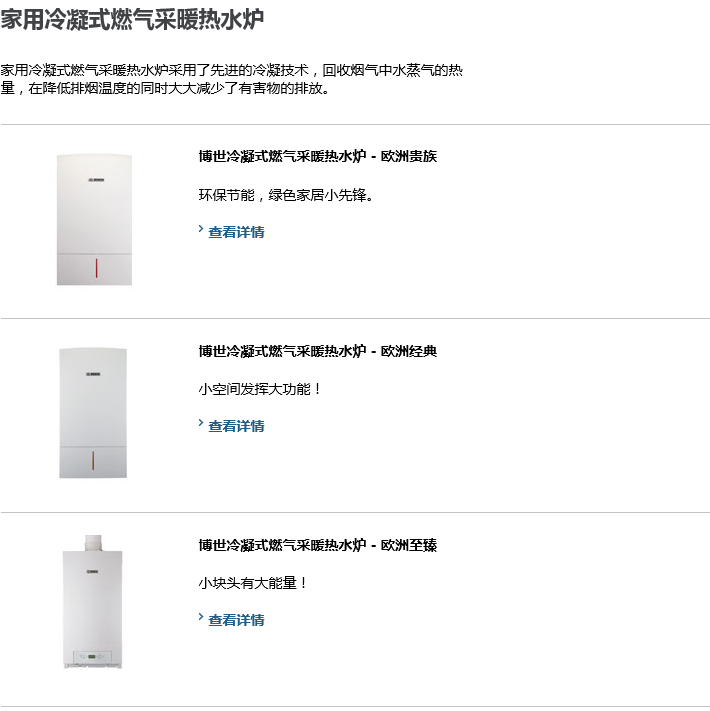Select the 博世冷凝式燃气采暖热水炉 - 欧洲贵族 title

317,156
